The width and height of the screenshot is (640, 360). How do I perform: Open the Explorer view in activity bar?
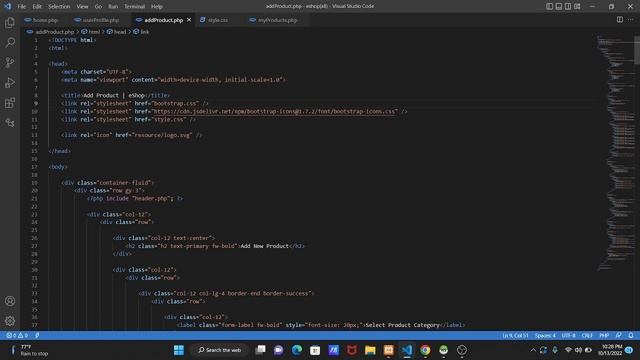(10, 22)
